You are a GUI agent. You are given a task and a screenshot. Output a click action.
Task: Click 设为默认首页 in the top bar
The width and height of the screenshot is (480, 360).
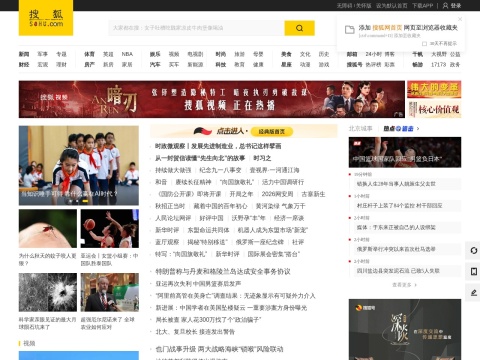392,6
